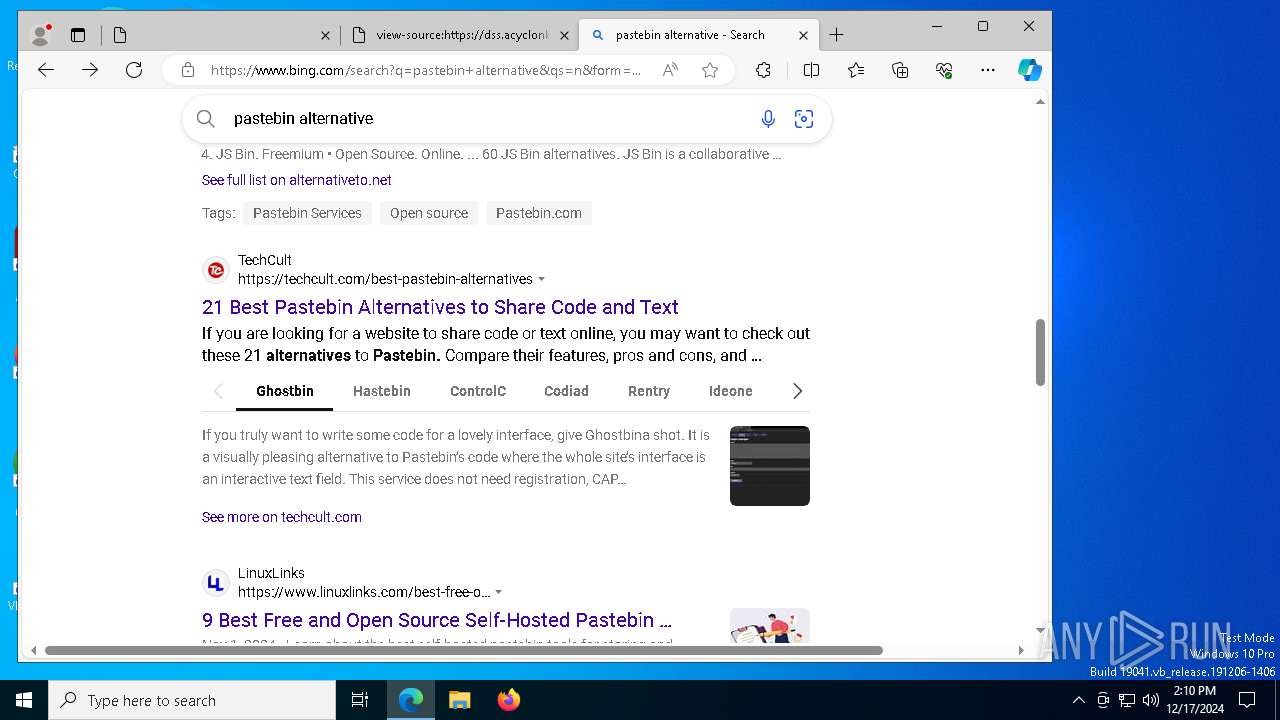Viewport: 1280px width, 720px height.
Task: Open the Windows Start menu
Action: (24, 700)
